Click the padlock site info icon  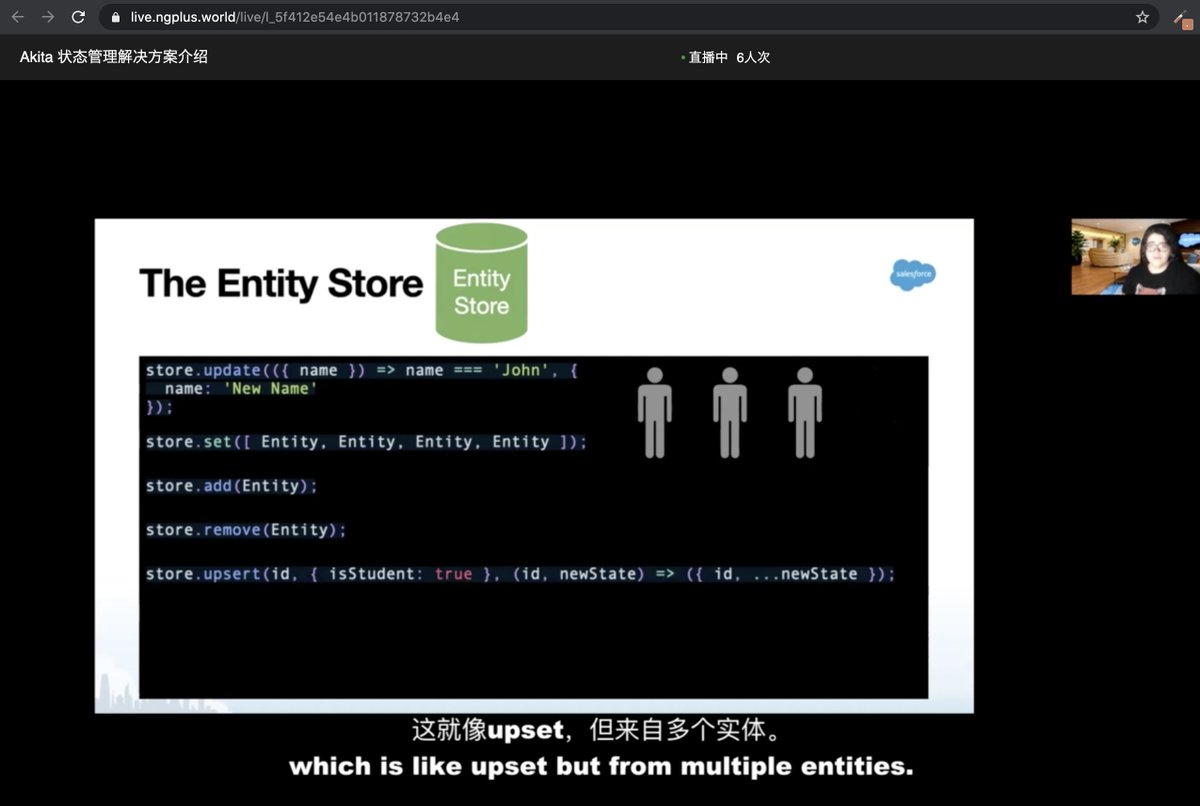tap(115, 17)
